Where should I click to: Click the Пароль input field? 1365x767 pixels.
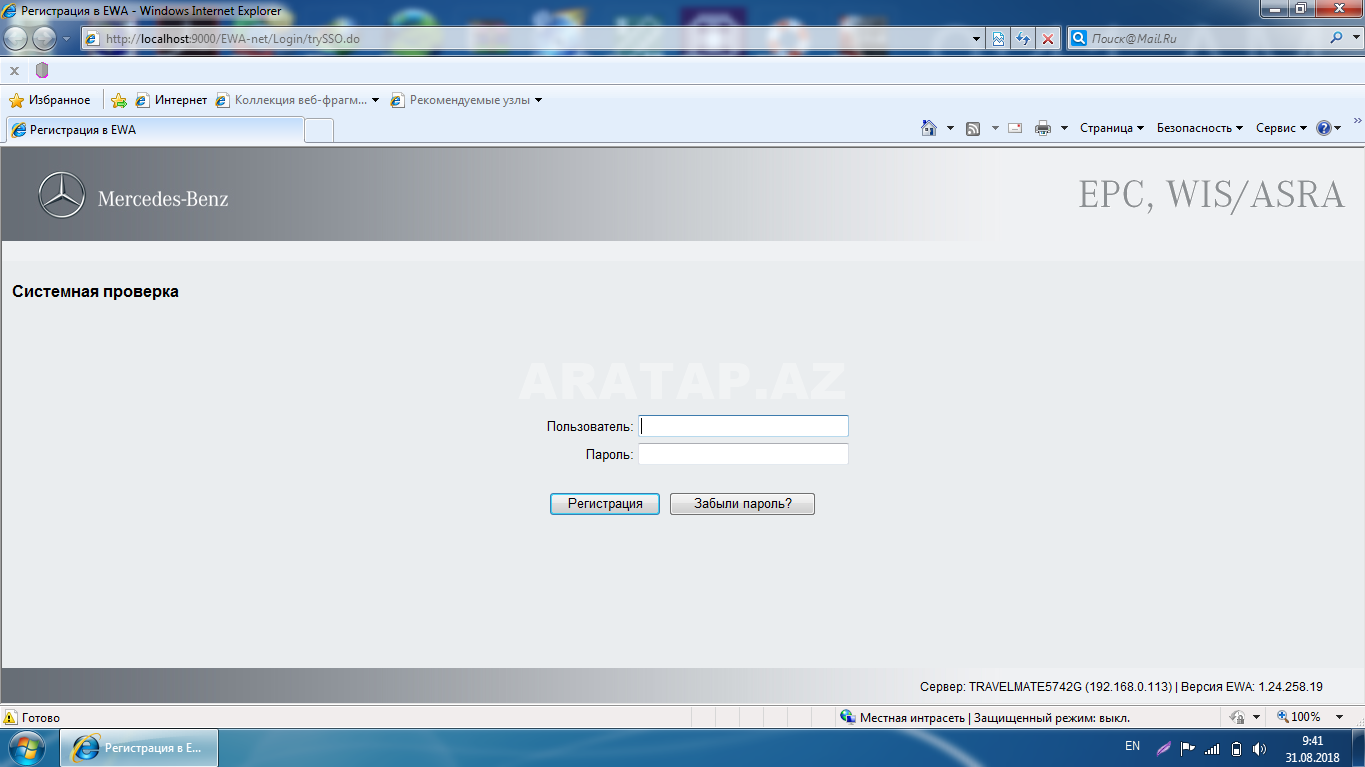[743, 454]
